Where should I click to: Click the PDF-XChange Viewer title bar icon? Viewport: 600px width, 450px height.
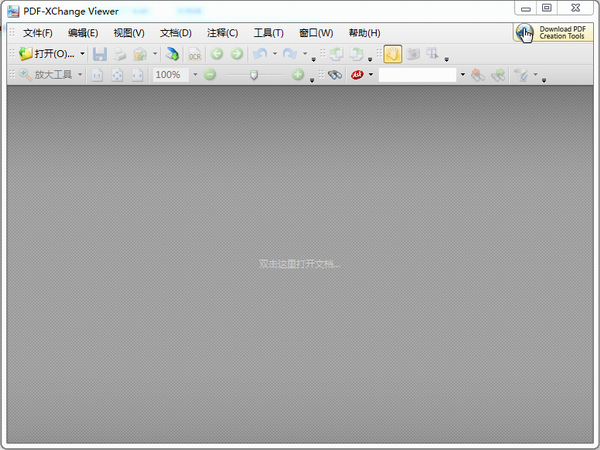13,11
